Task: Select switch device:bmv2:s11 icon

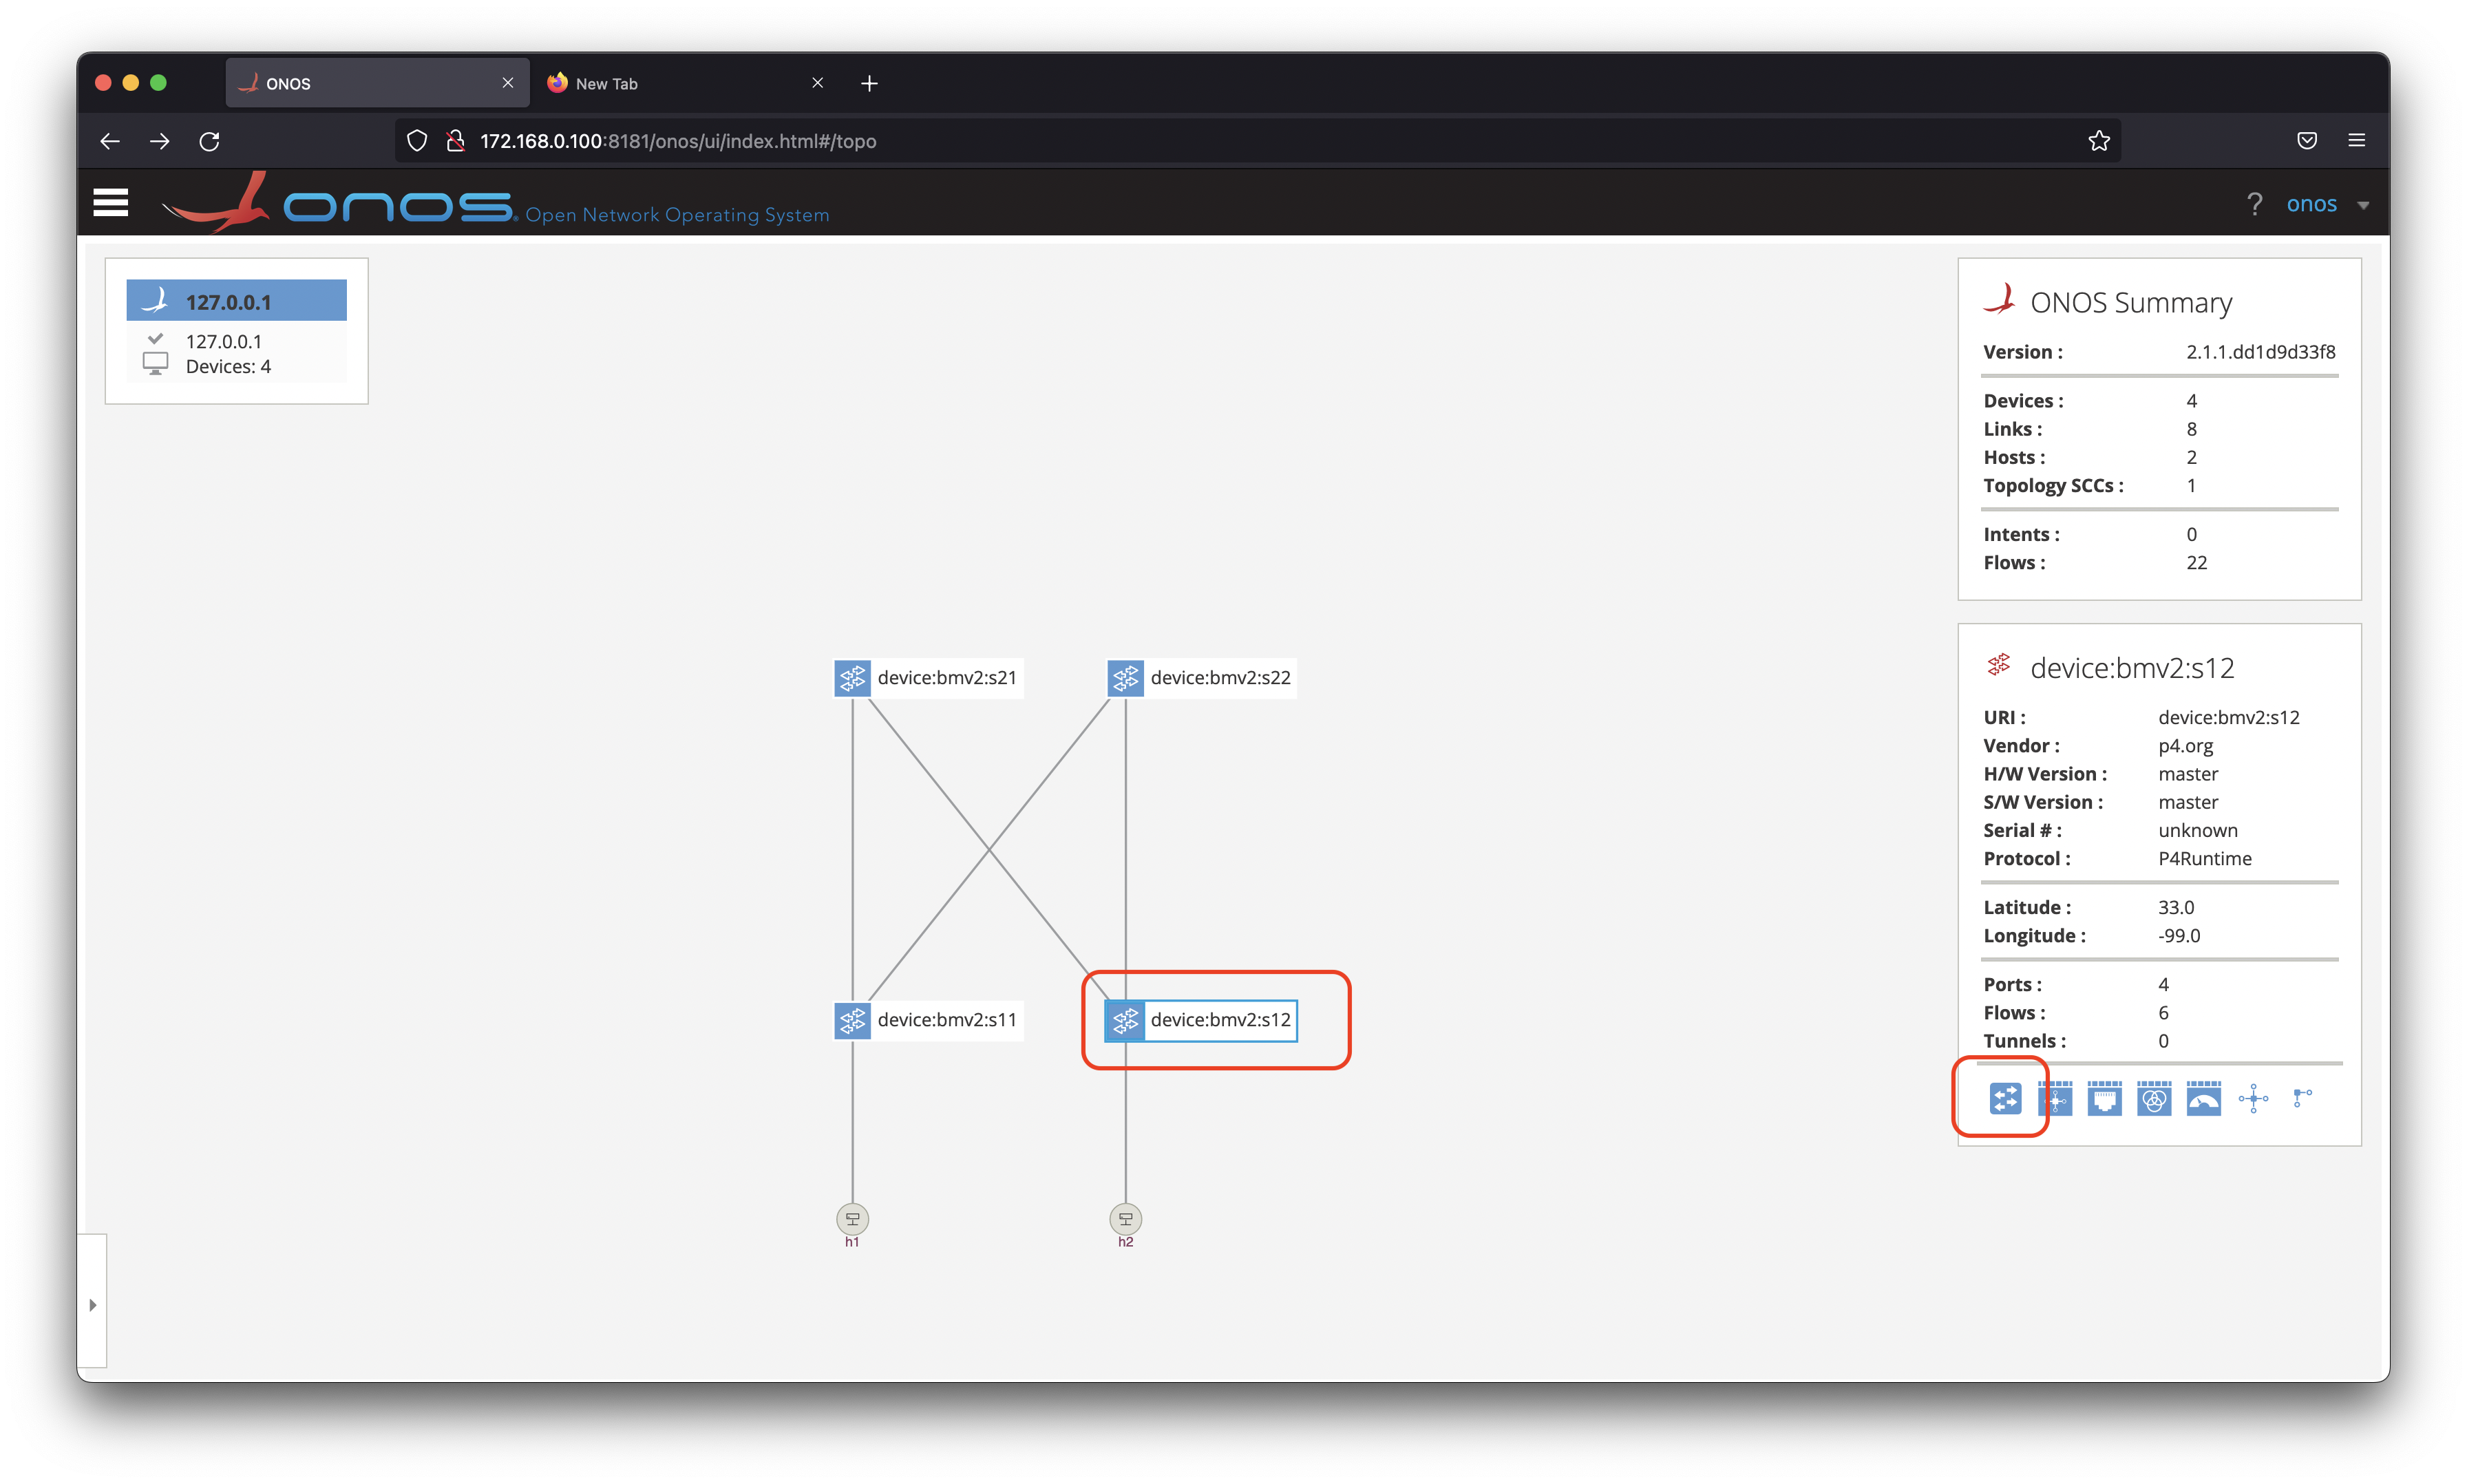Action: [852, 1020]
